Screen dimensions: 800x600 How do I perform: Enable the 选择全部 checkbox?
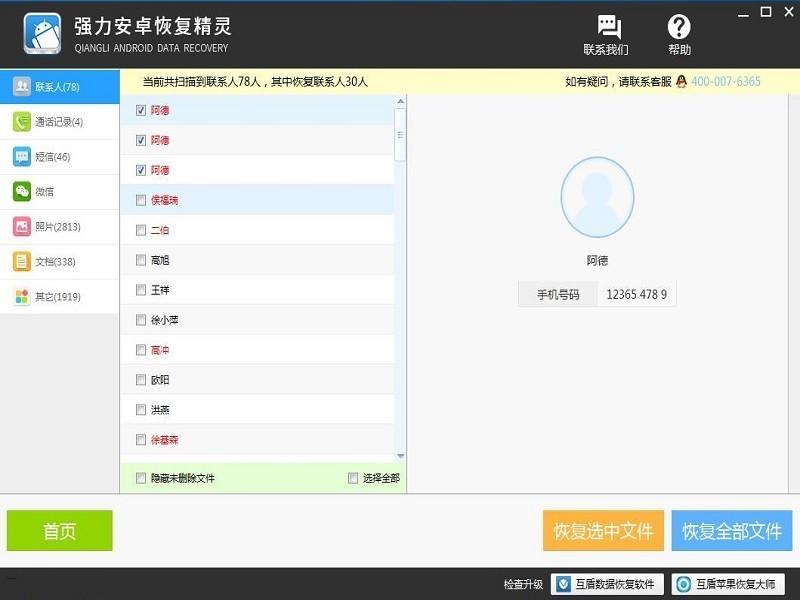353,478
